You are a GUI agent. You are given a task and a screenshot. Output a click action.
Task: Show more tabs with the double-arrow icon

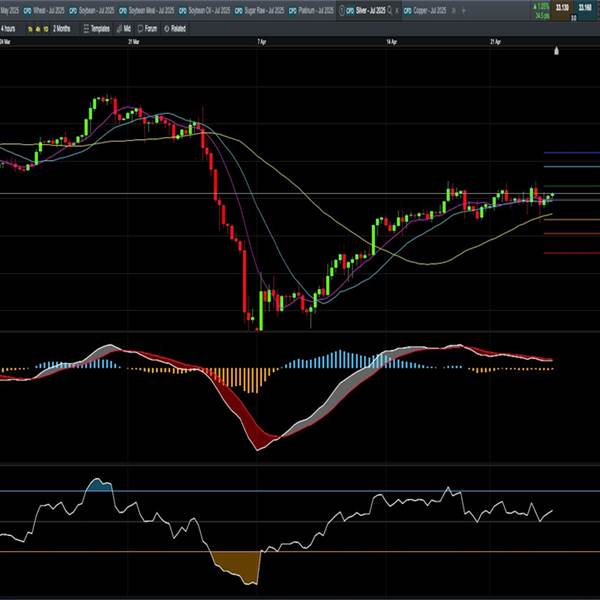click(x=454, y=11)
